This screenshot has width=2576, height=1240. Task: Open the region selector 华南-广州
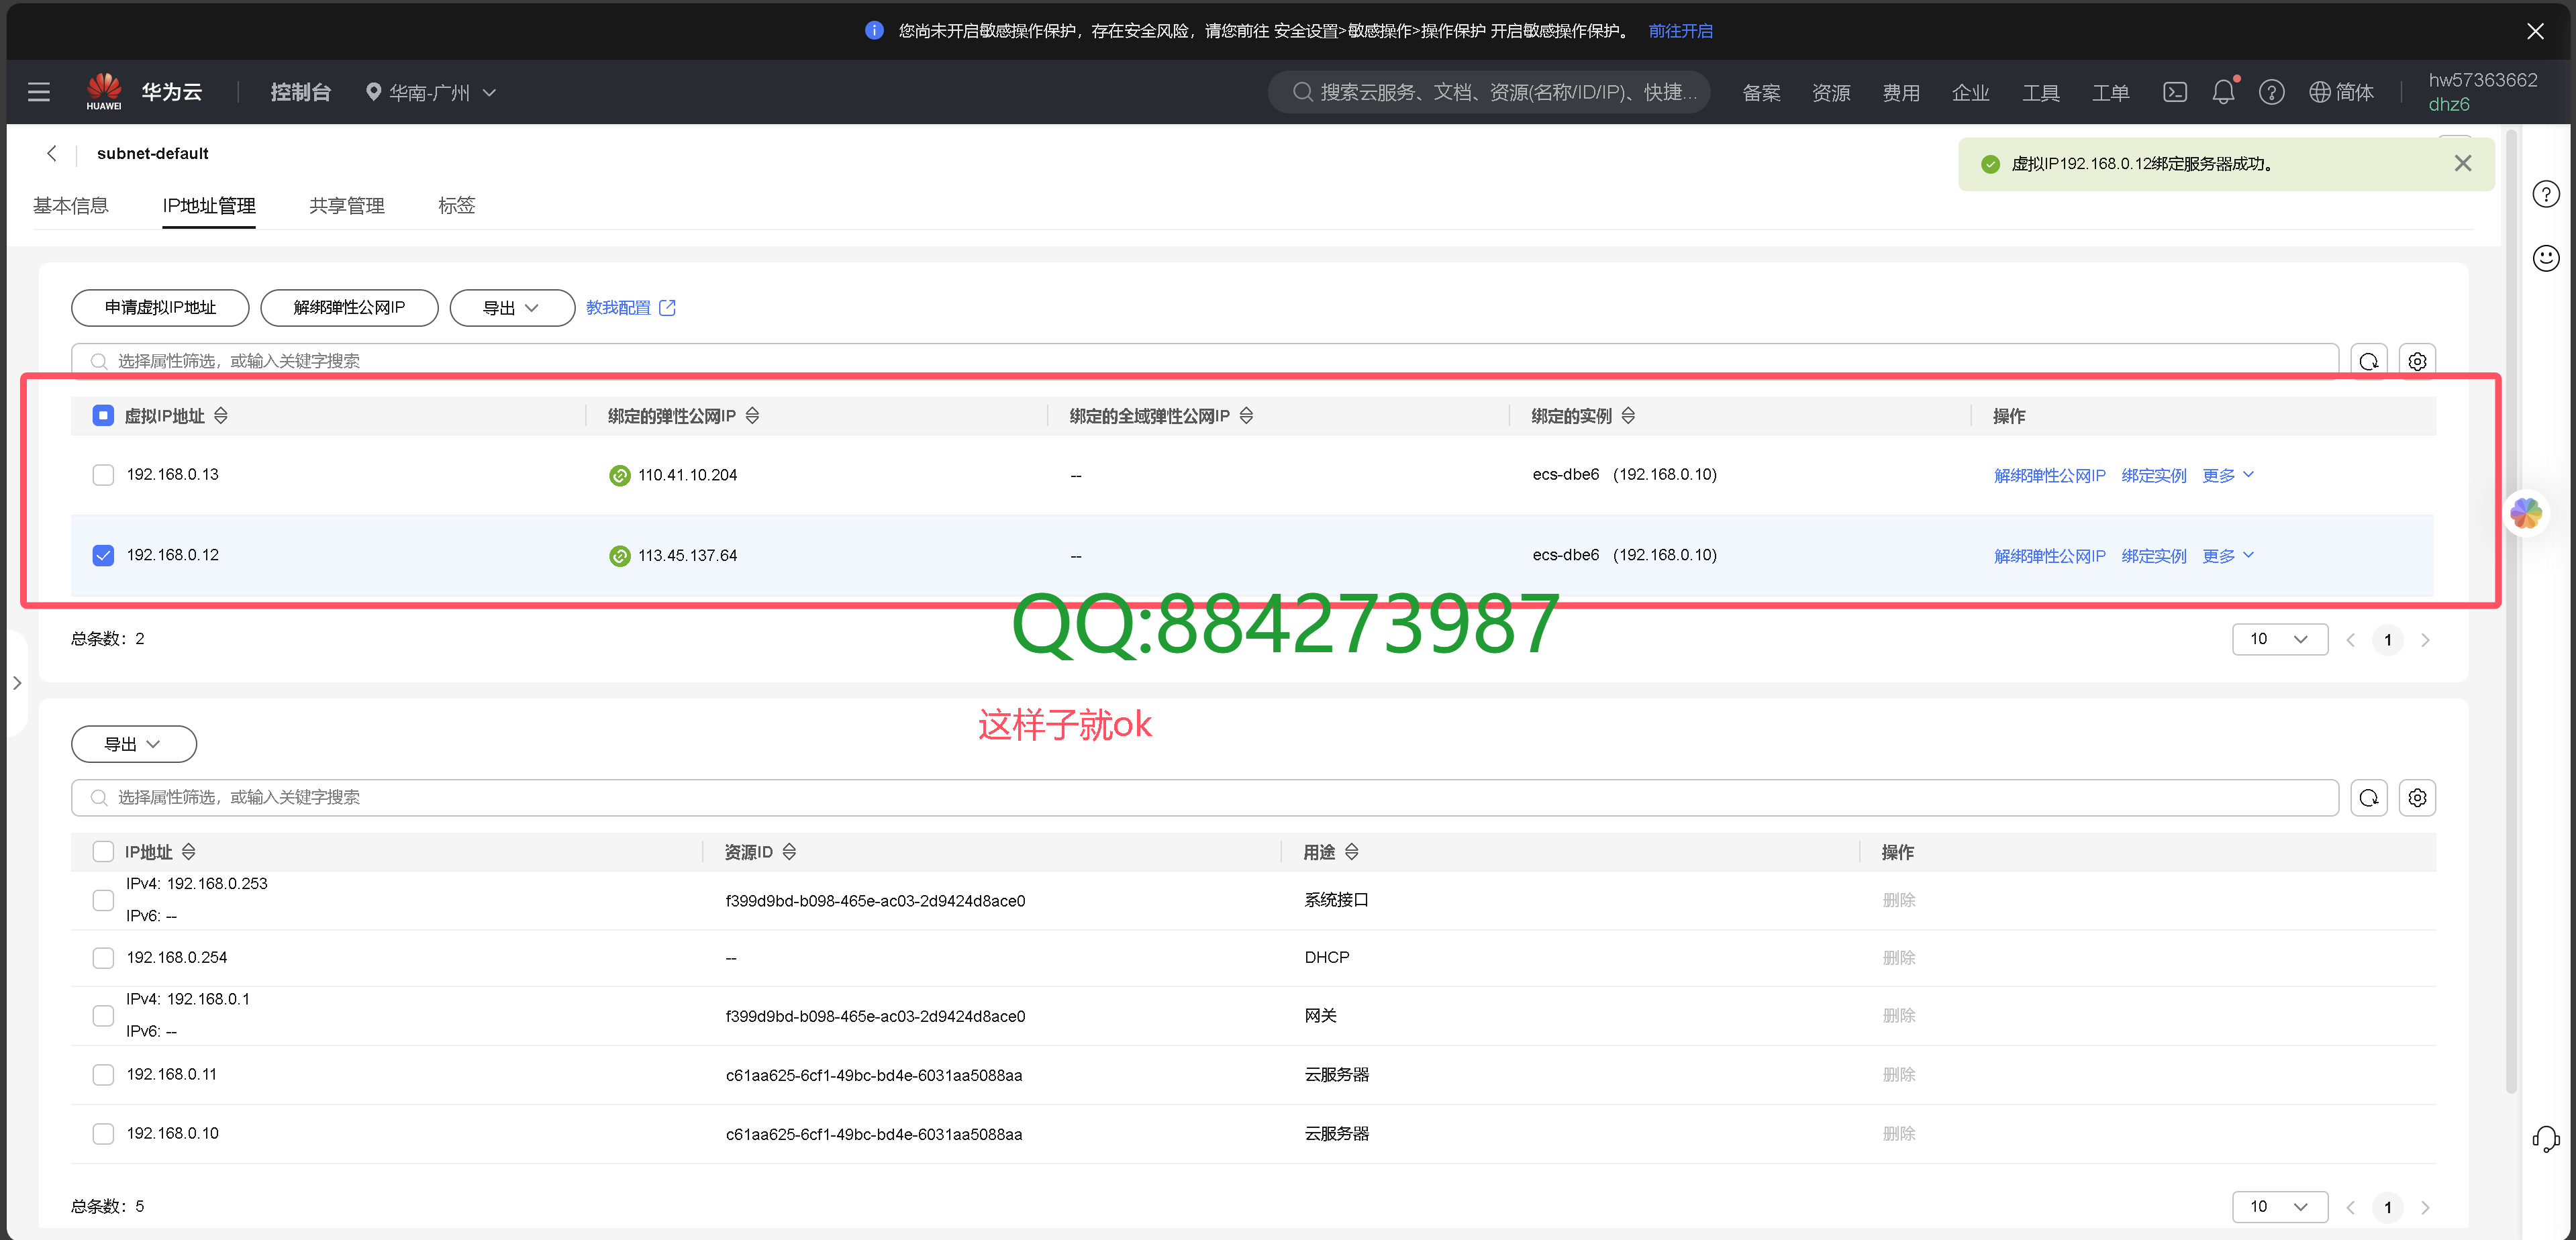(430, 92)
